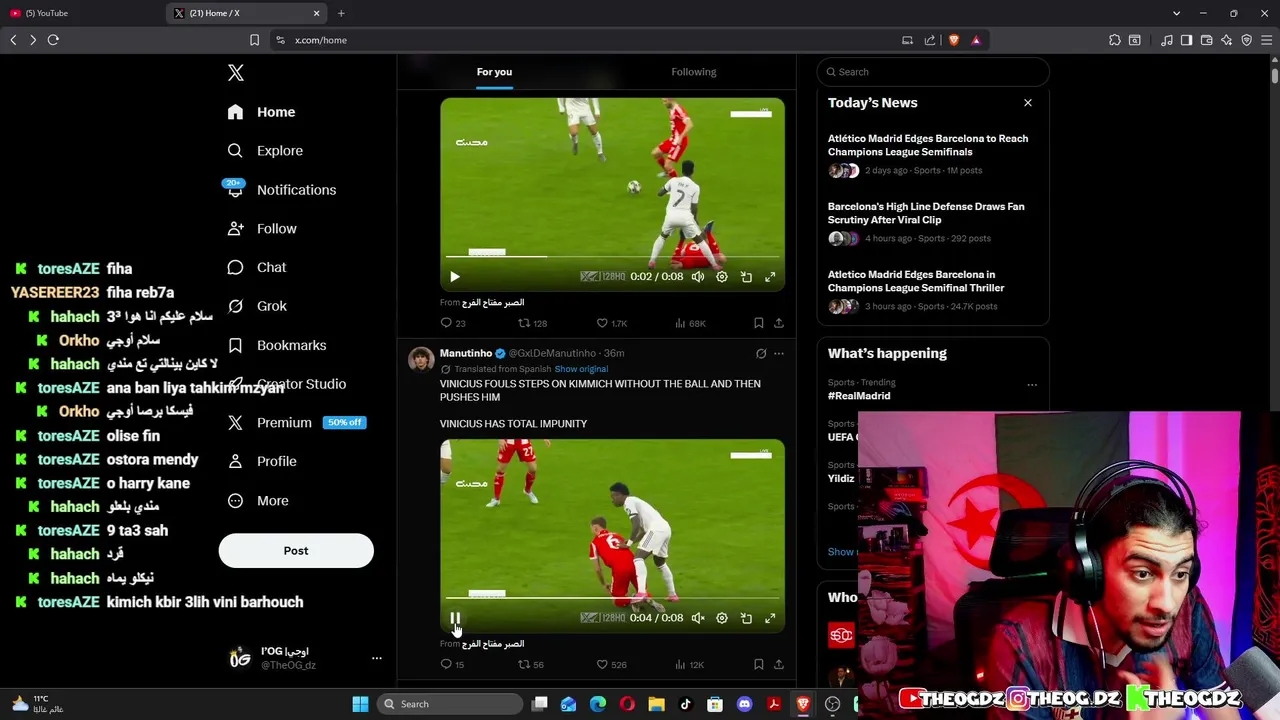
Task: Reply to the post with 23 replies
Action: [x=453, y=323]
